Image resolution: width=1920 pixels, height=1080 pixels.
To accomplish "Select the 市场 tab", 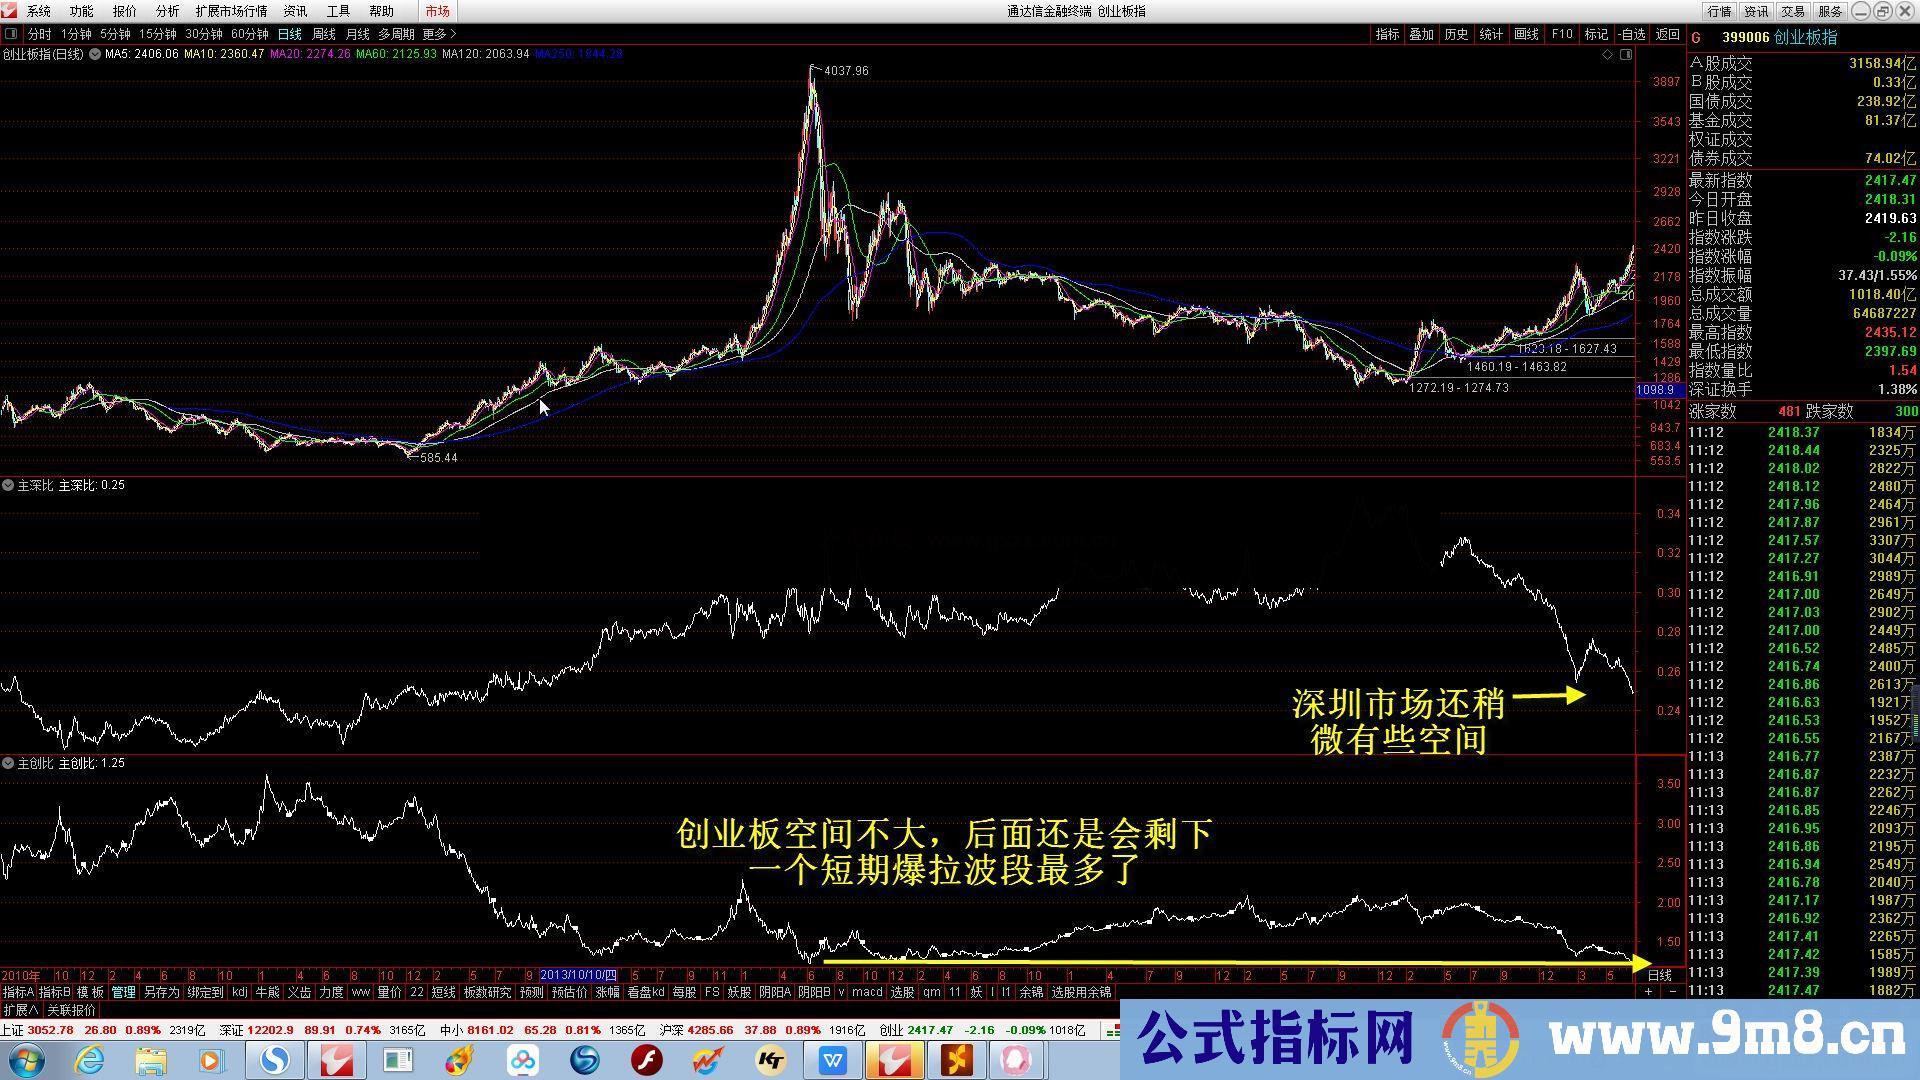I will (437, 11).
